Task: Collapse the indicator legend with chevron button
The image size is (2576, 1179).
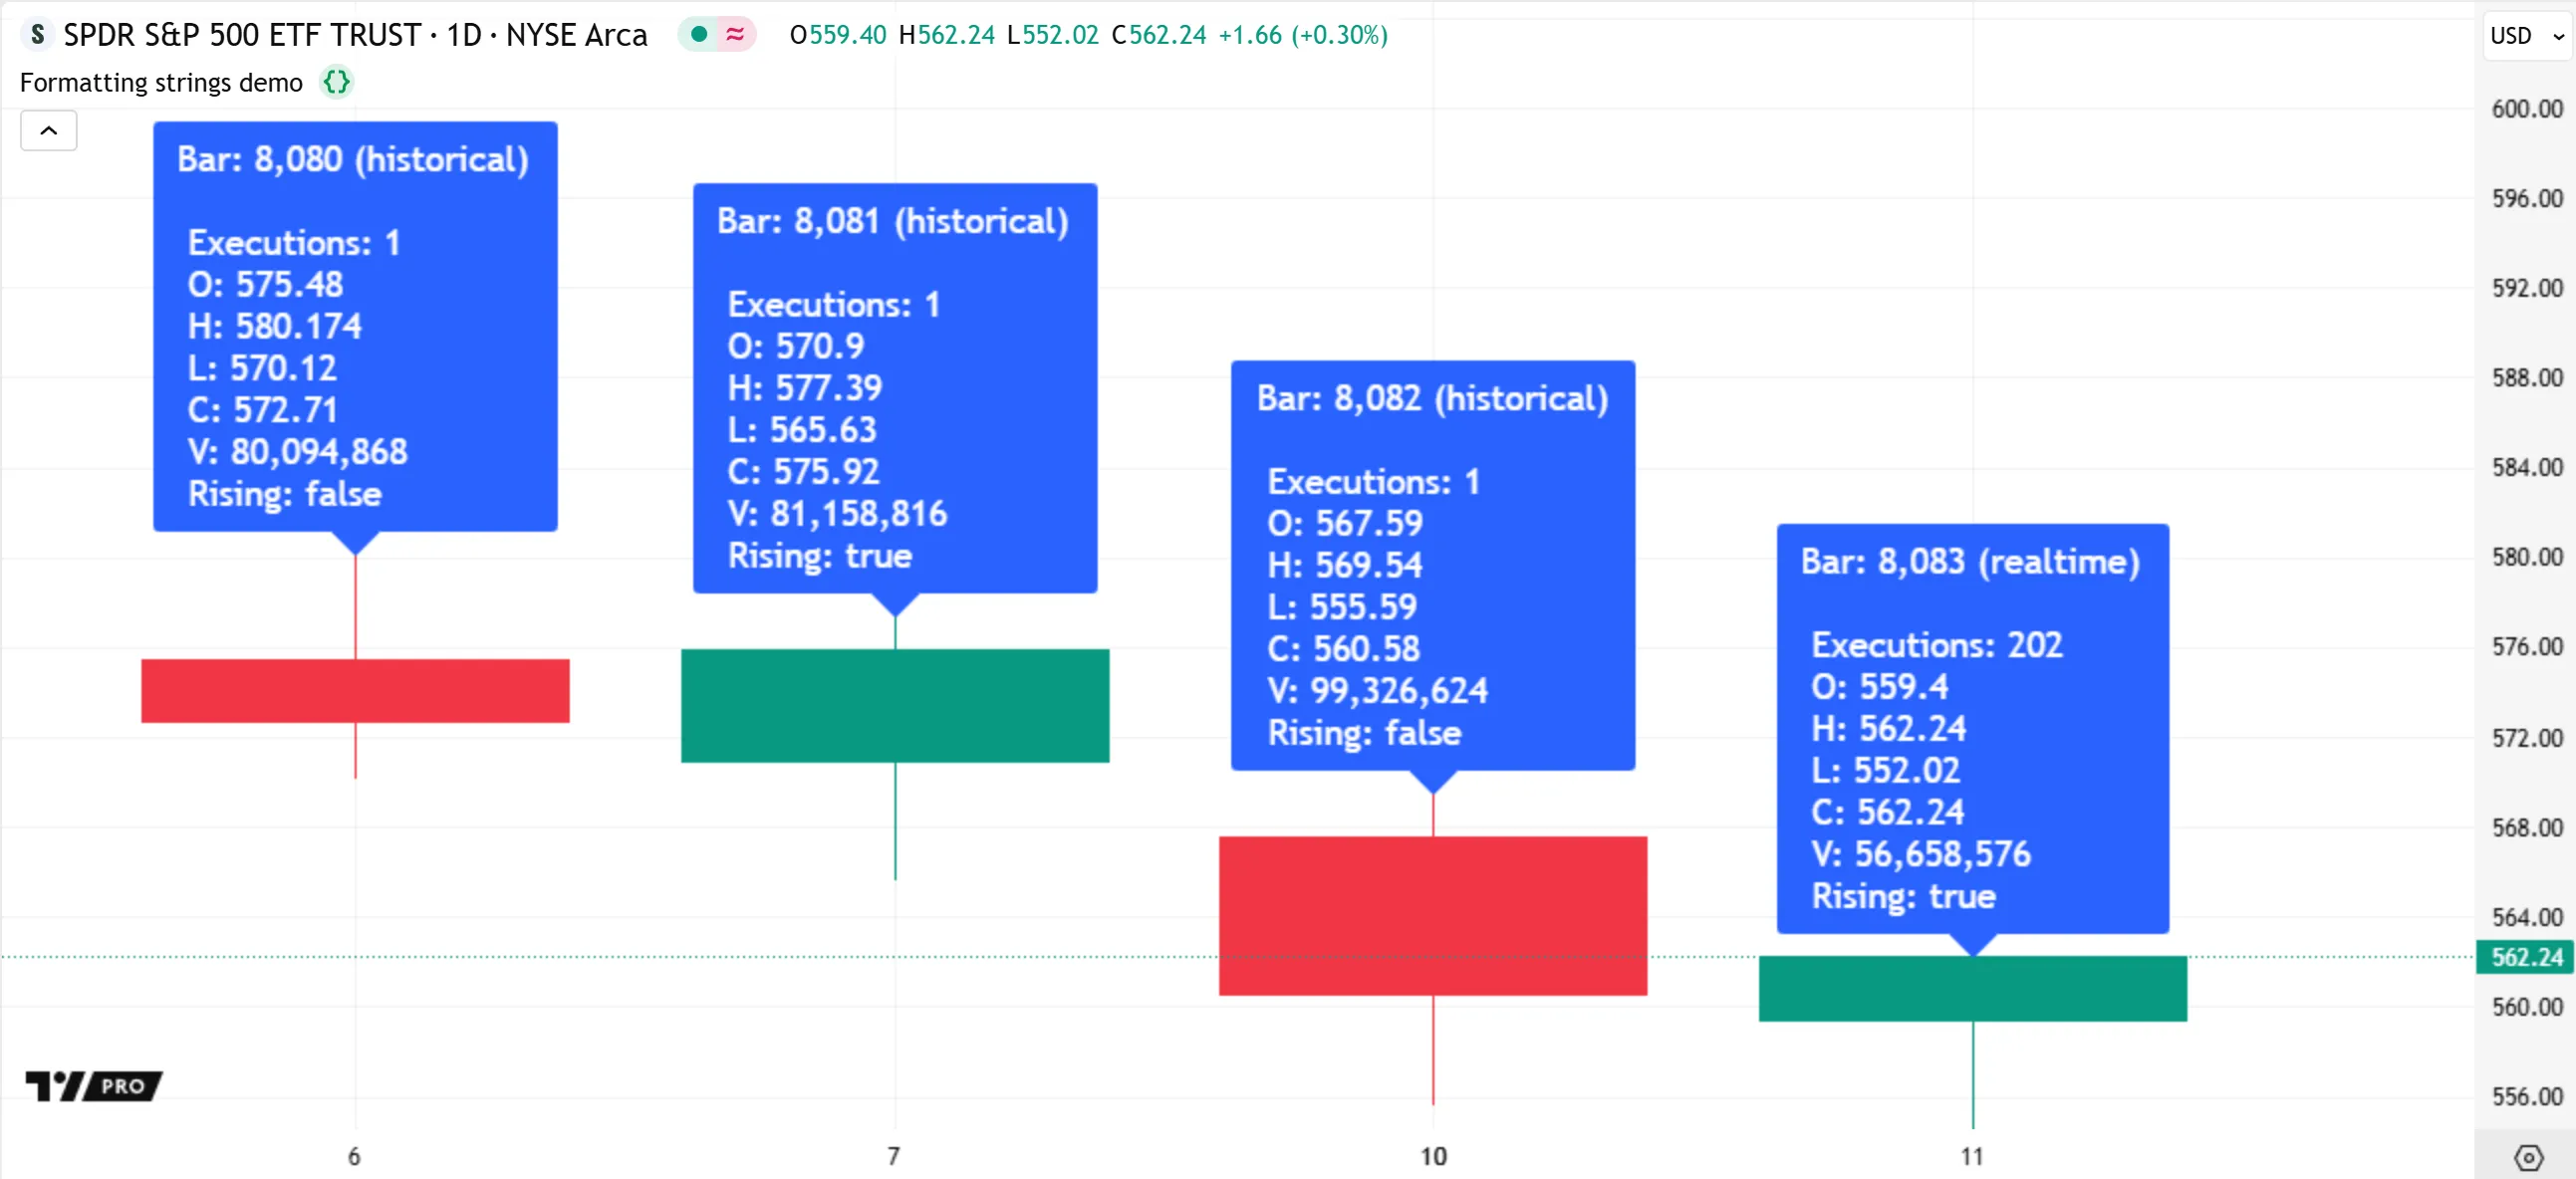Action: pyautogui.click(x=48, y=131)
